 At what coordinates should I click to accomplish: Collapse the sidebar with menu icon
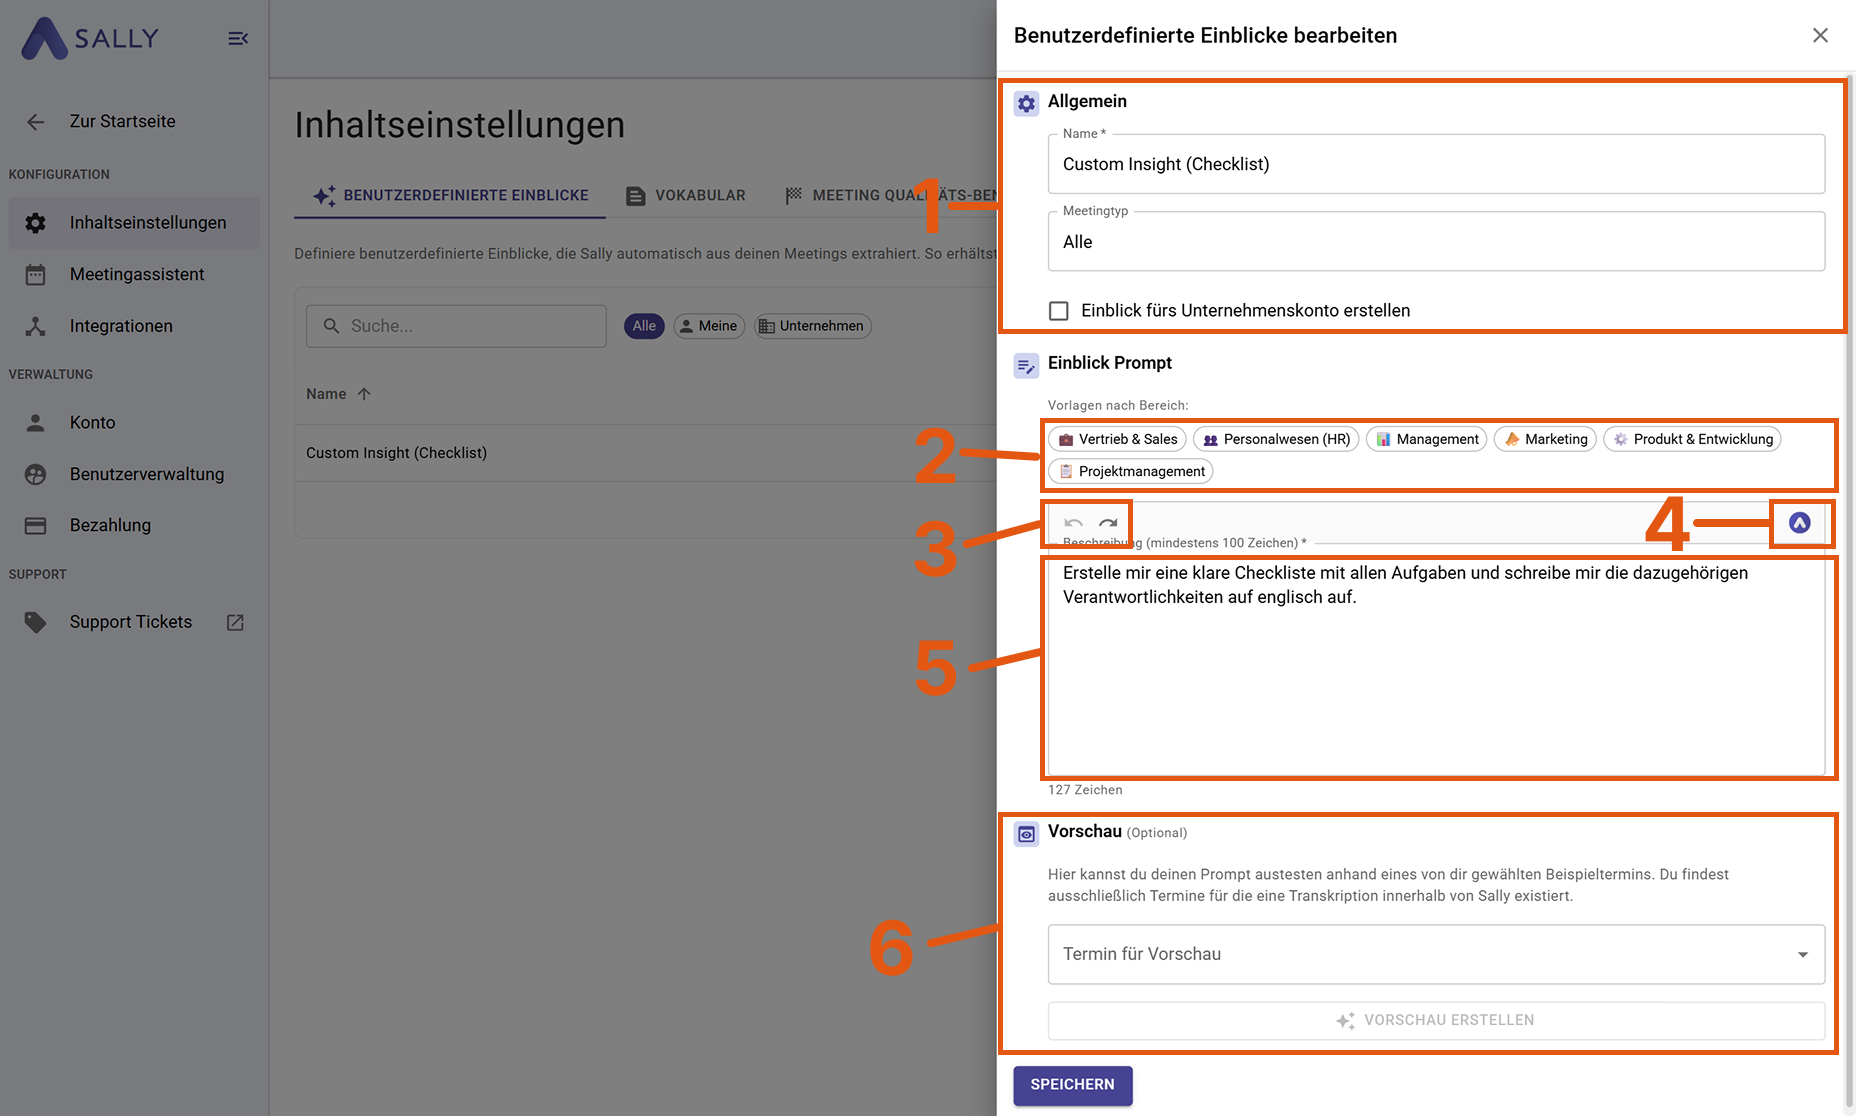coord(238,38)
